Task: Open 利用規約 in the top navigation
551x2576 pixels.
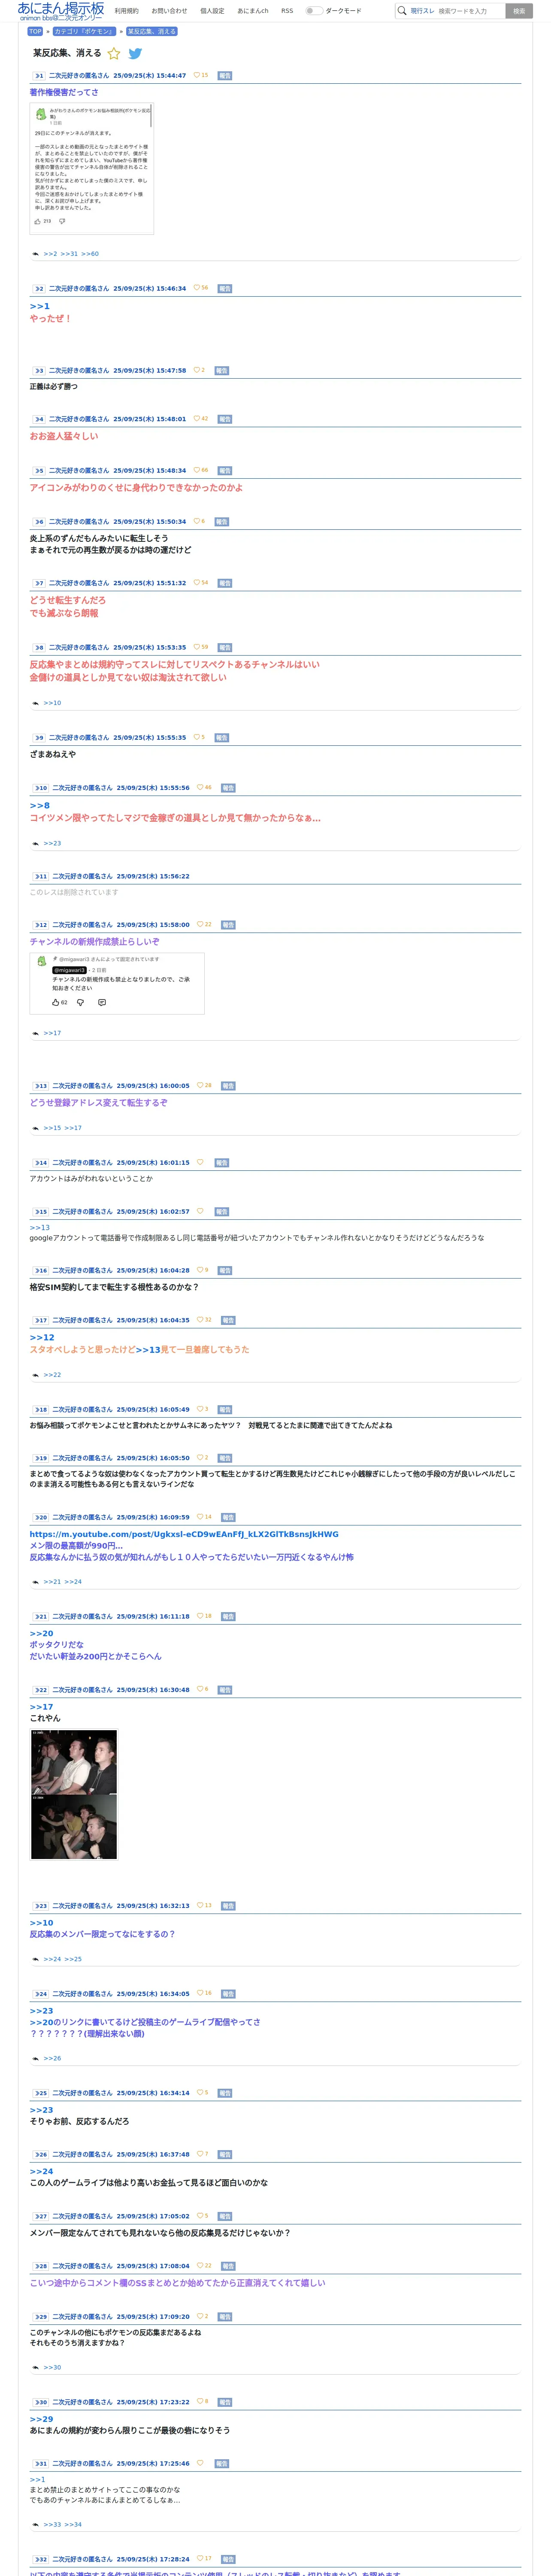Action: [126, 11]
